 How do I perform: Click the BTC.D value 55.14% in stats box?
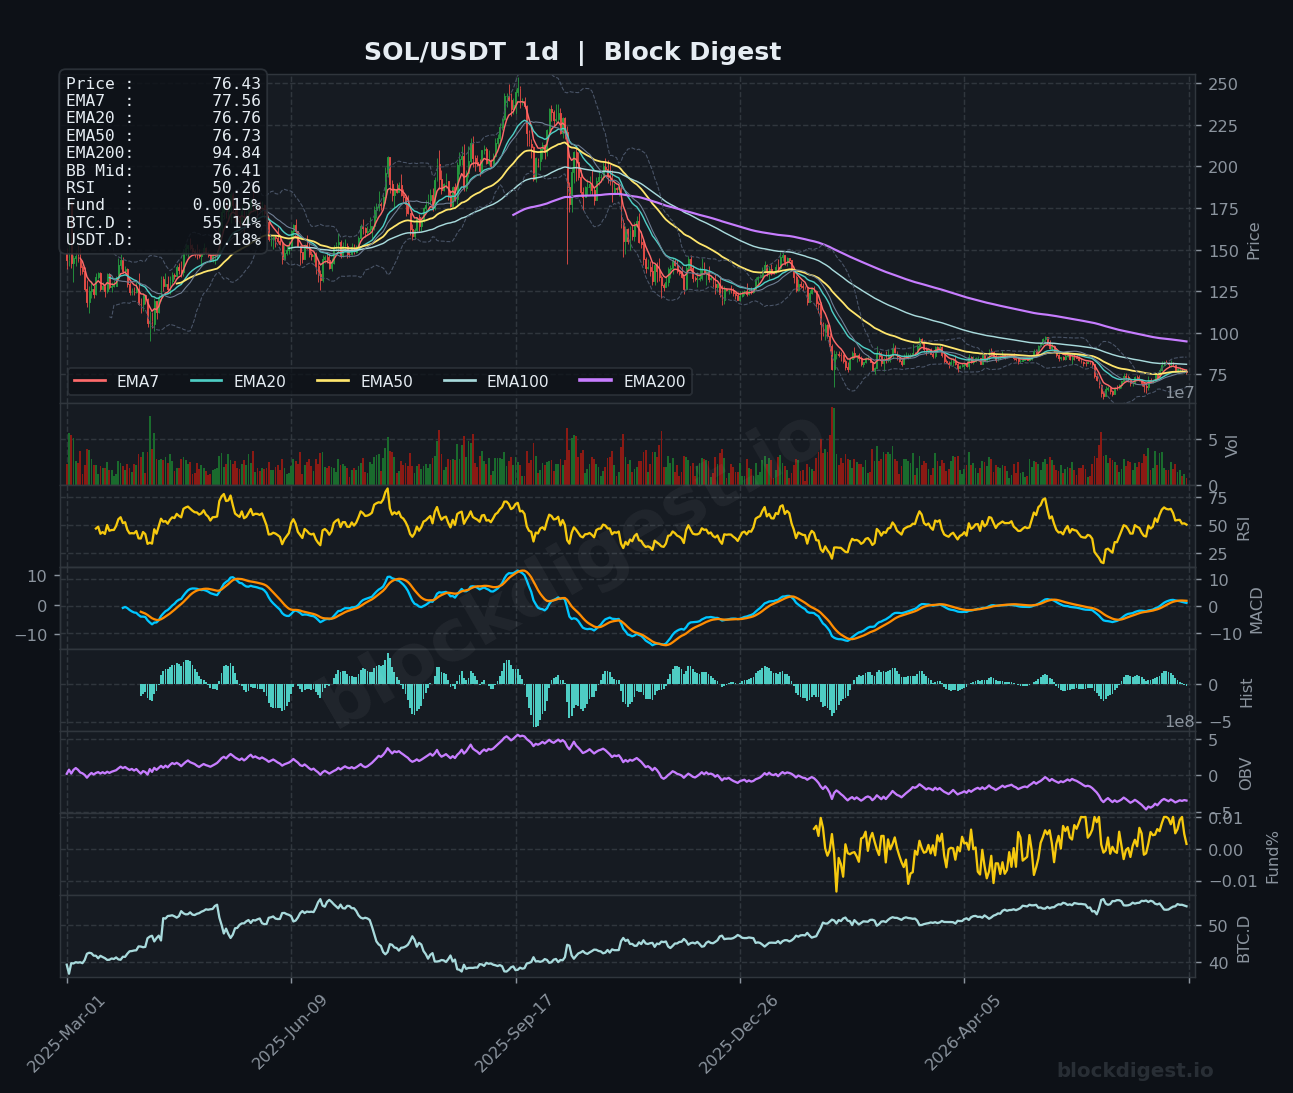tap(231, 222)
